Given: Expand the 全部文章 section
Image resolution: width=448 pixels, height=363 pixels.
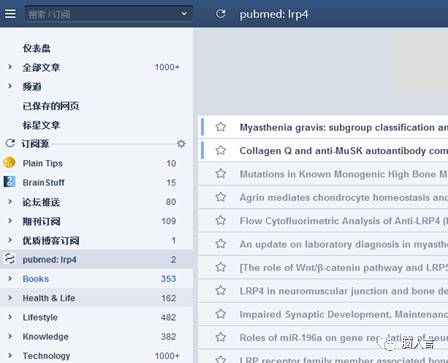Looking at the screenshot, I should point(10,67).
